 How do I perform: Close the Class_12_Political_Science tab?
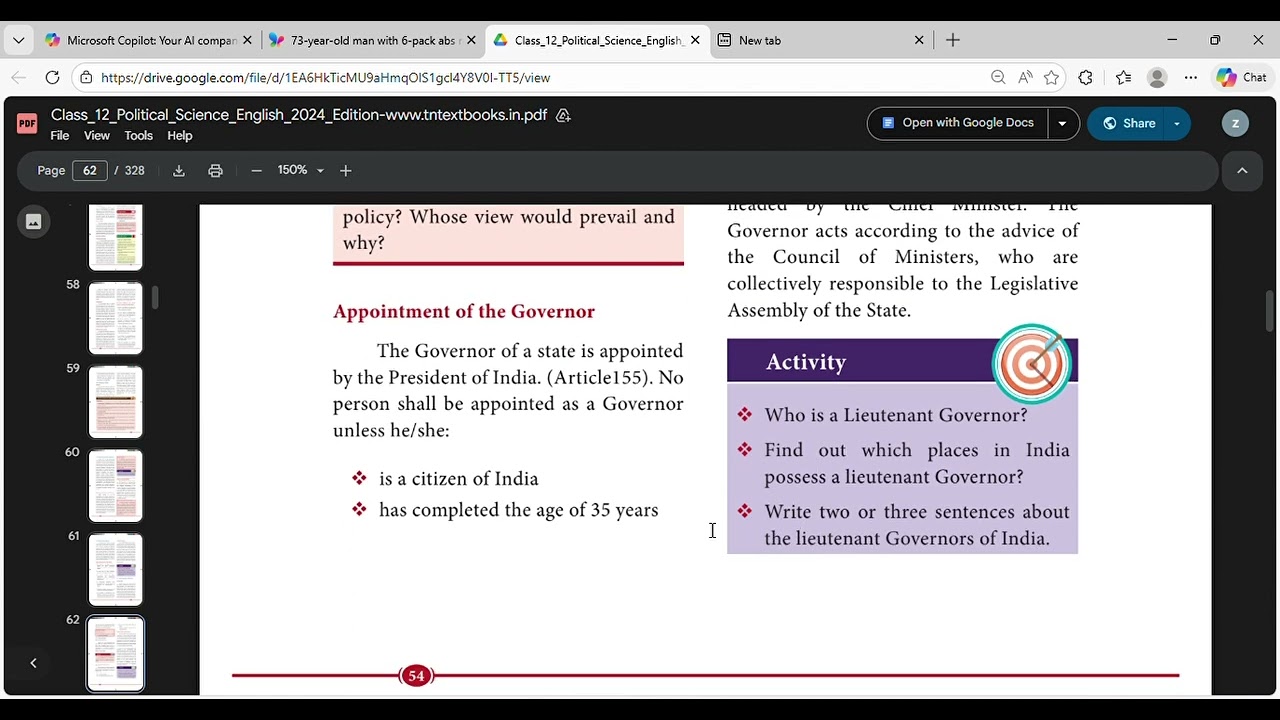(x=695, y=40)
